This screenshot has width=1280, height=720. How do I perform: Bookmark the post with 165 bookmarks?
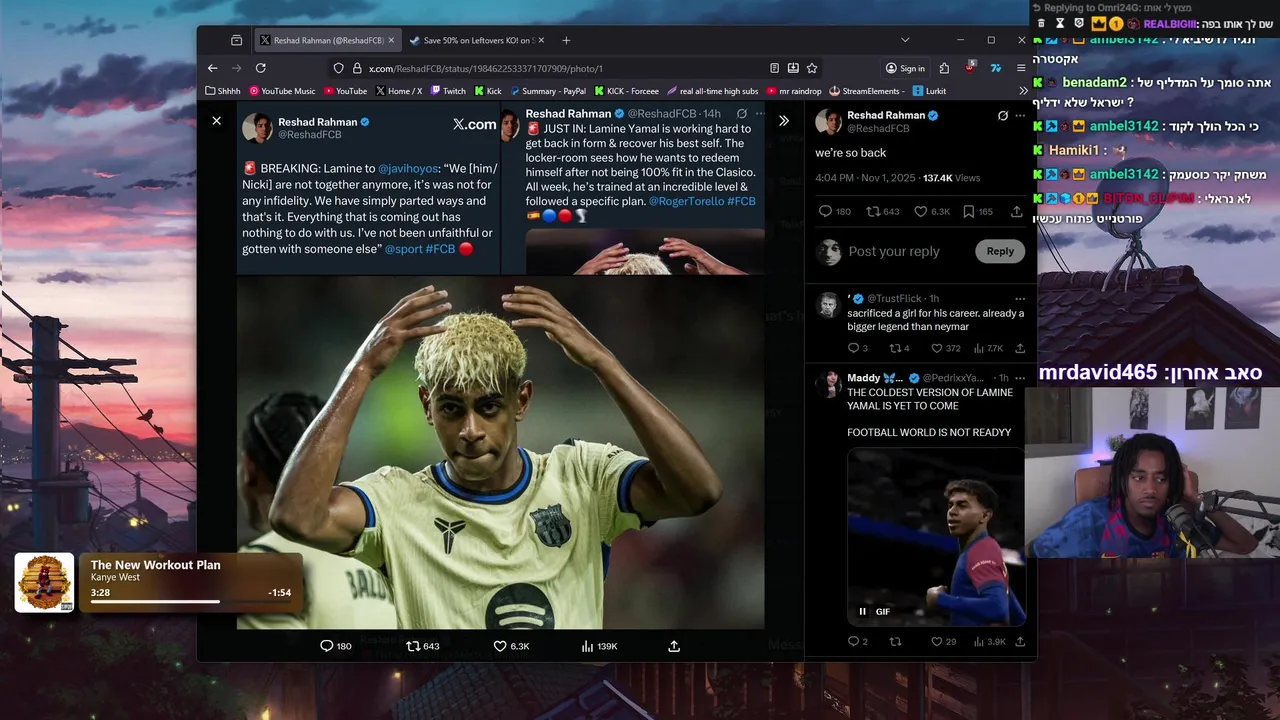[978, 212]
